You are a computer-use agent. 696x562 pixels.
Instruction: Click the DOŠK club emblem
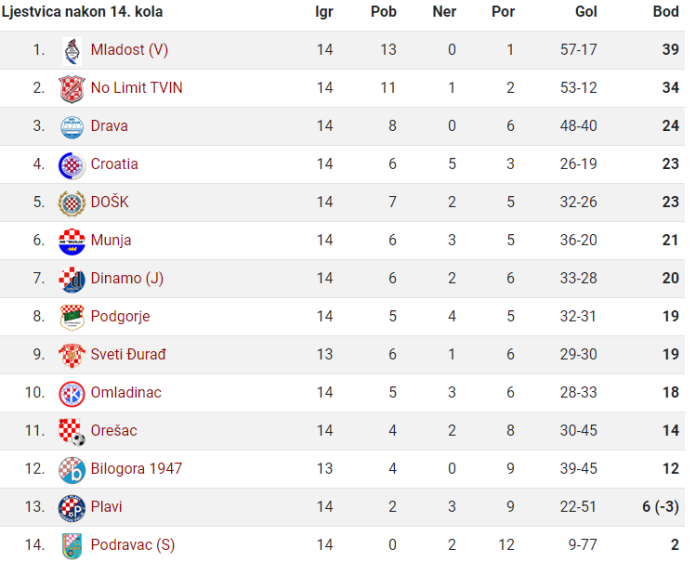[72, 203]
